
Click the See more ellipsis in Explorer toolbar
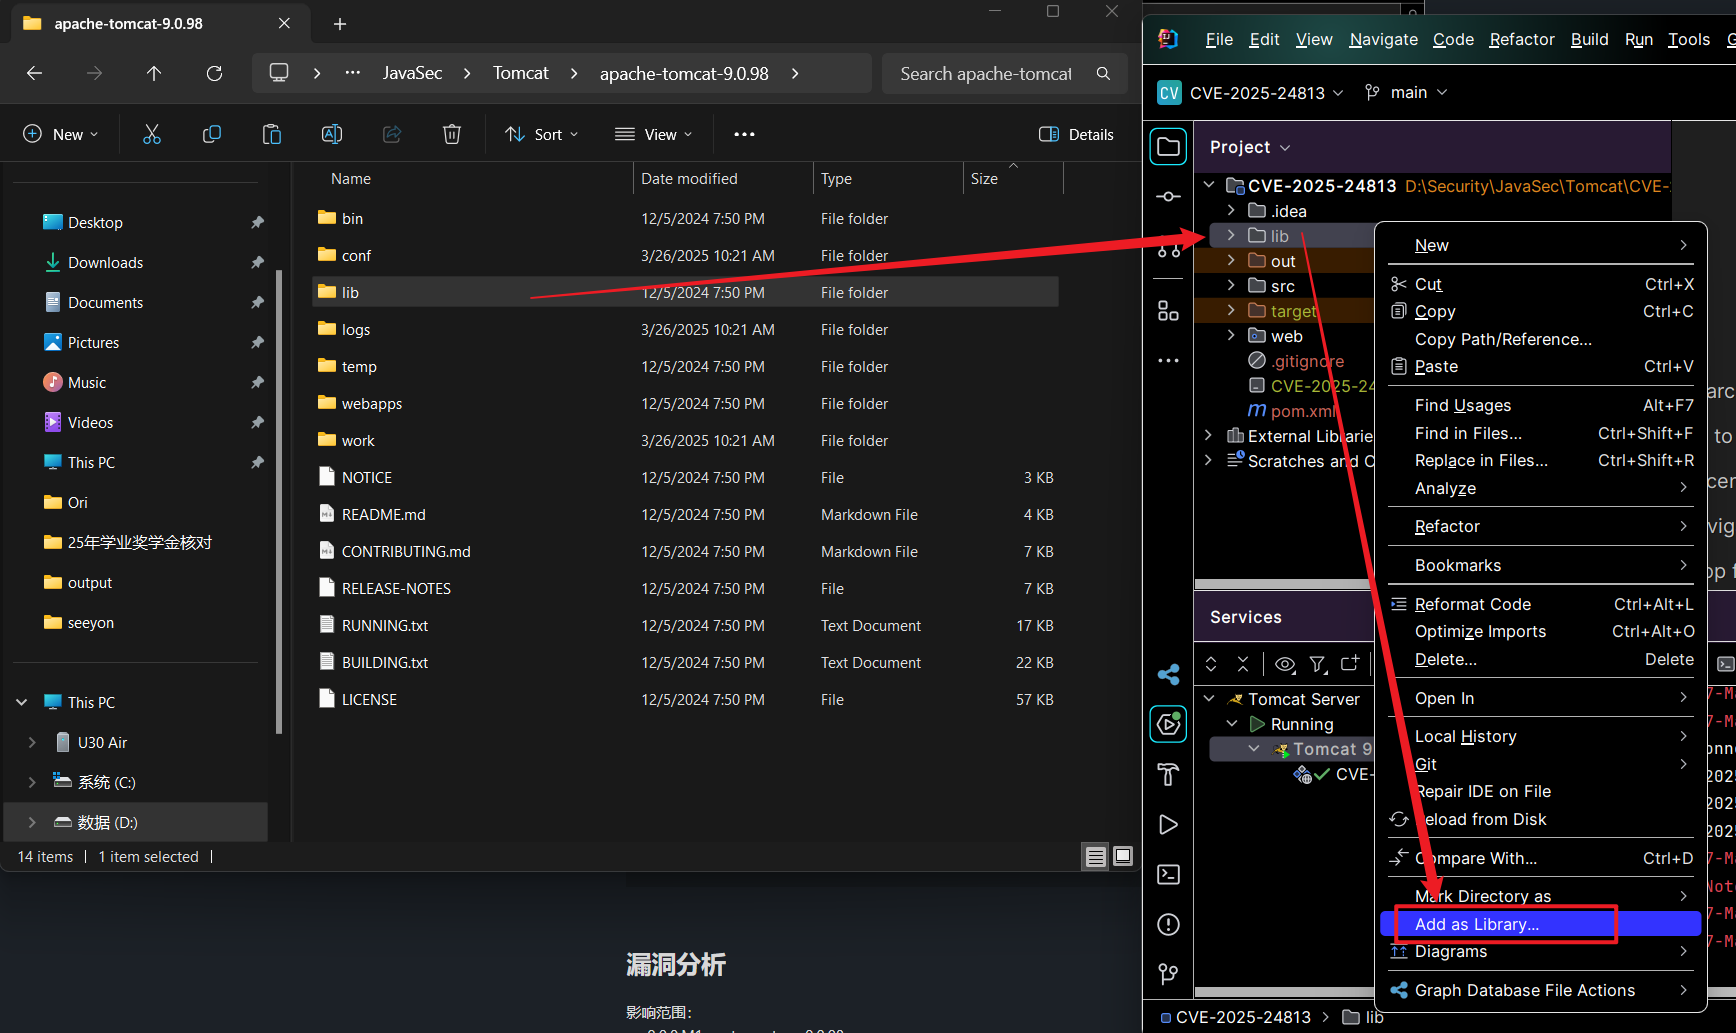744,134
